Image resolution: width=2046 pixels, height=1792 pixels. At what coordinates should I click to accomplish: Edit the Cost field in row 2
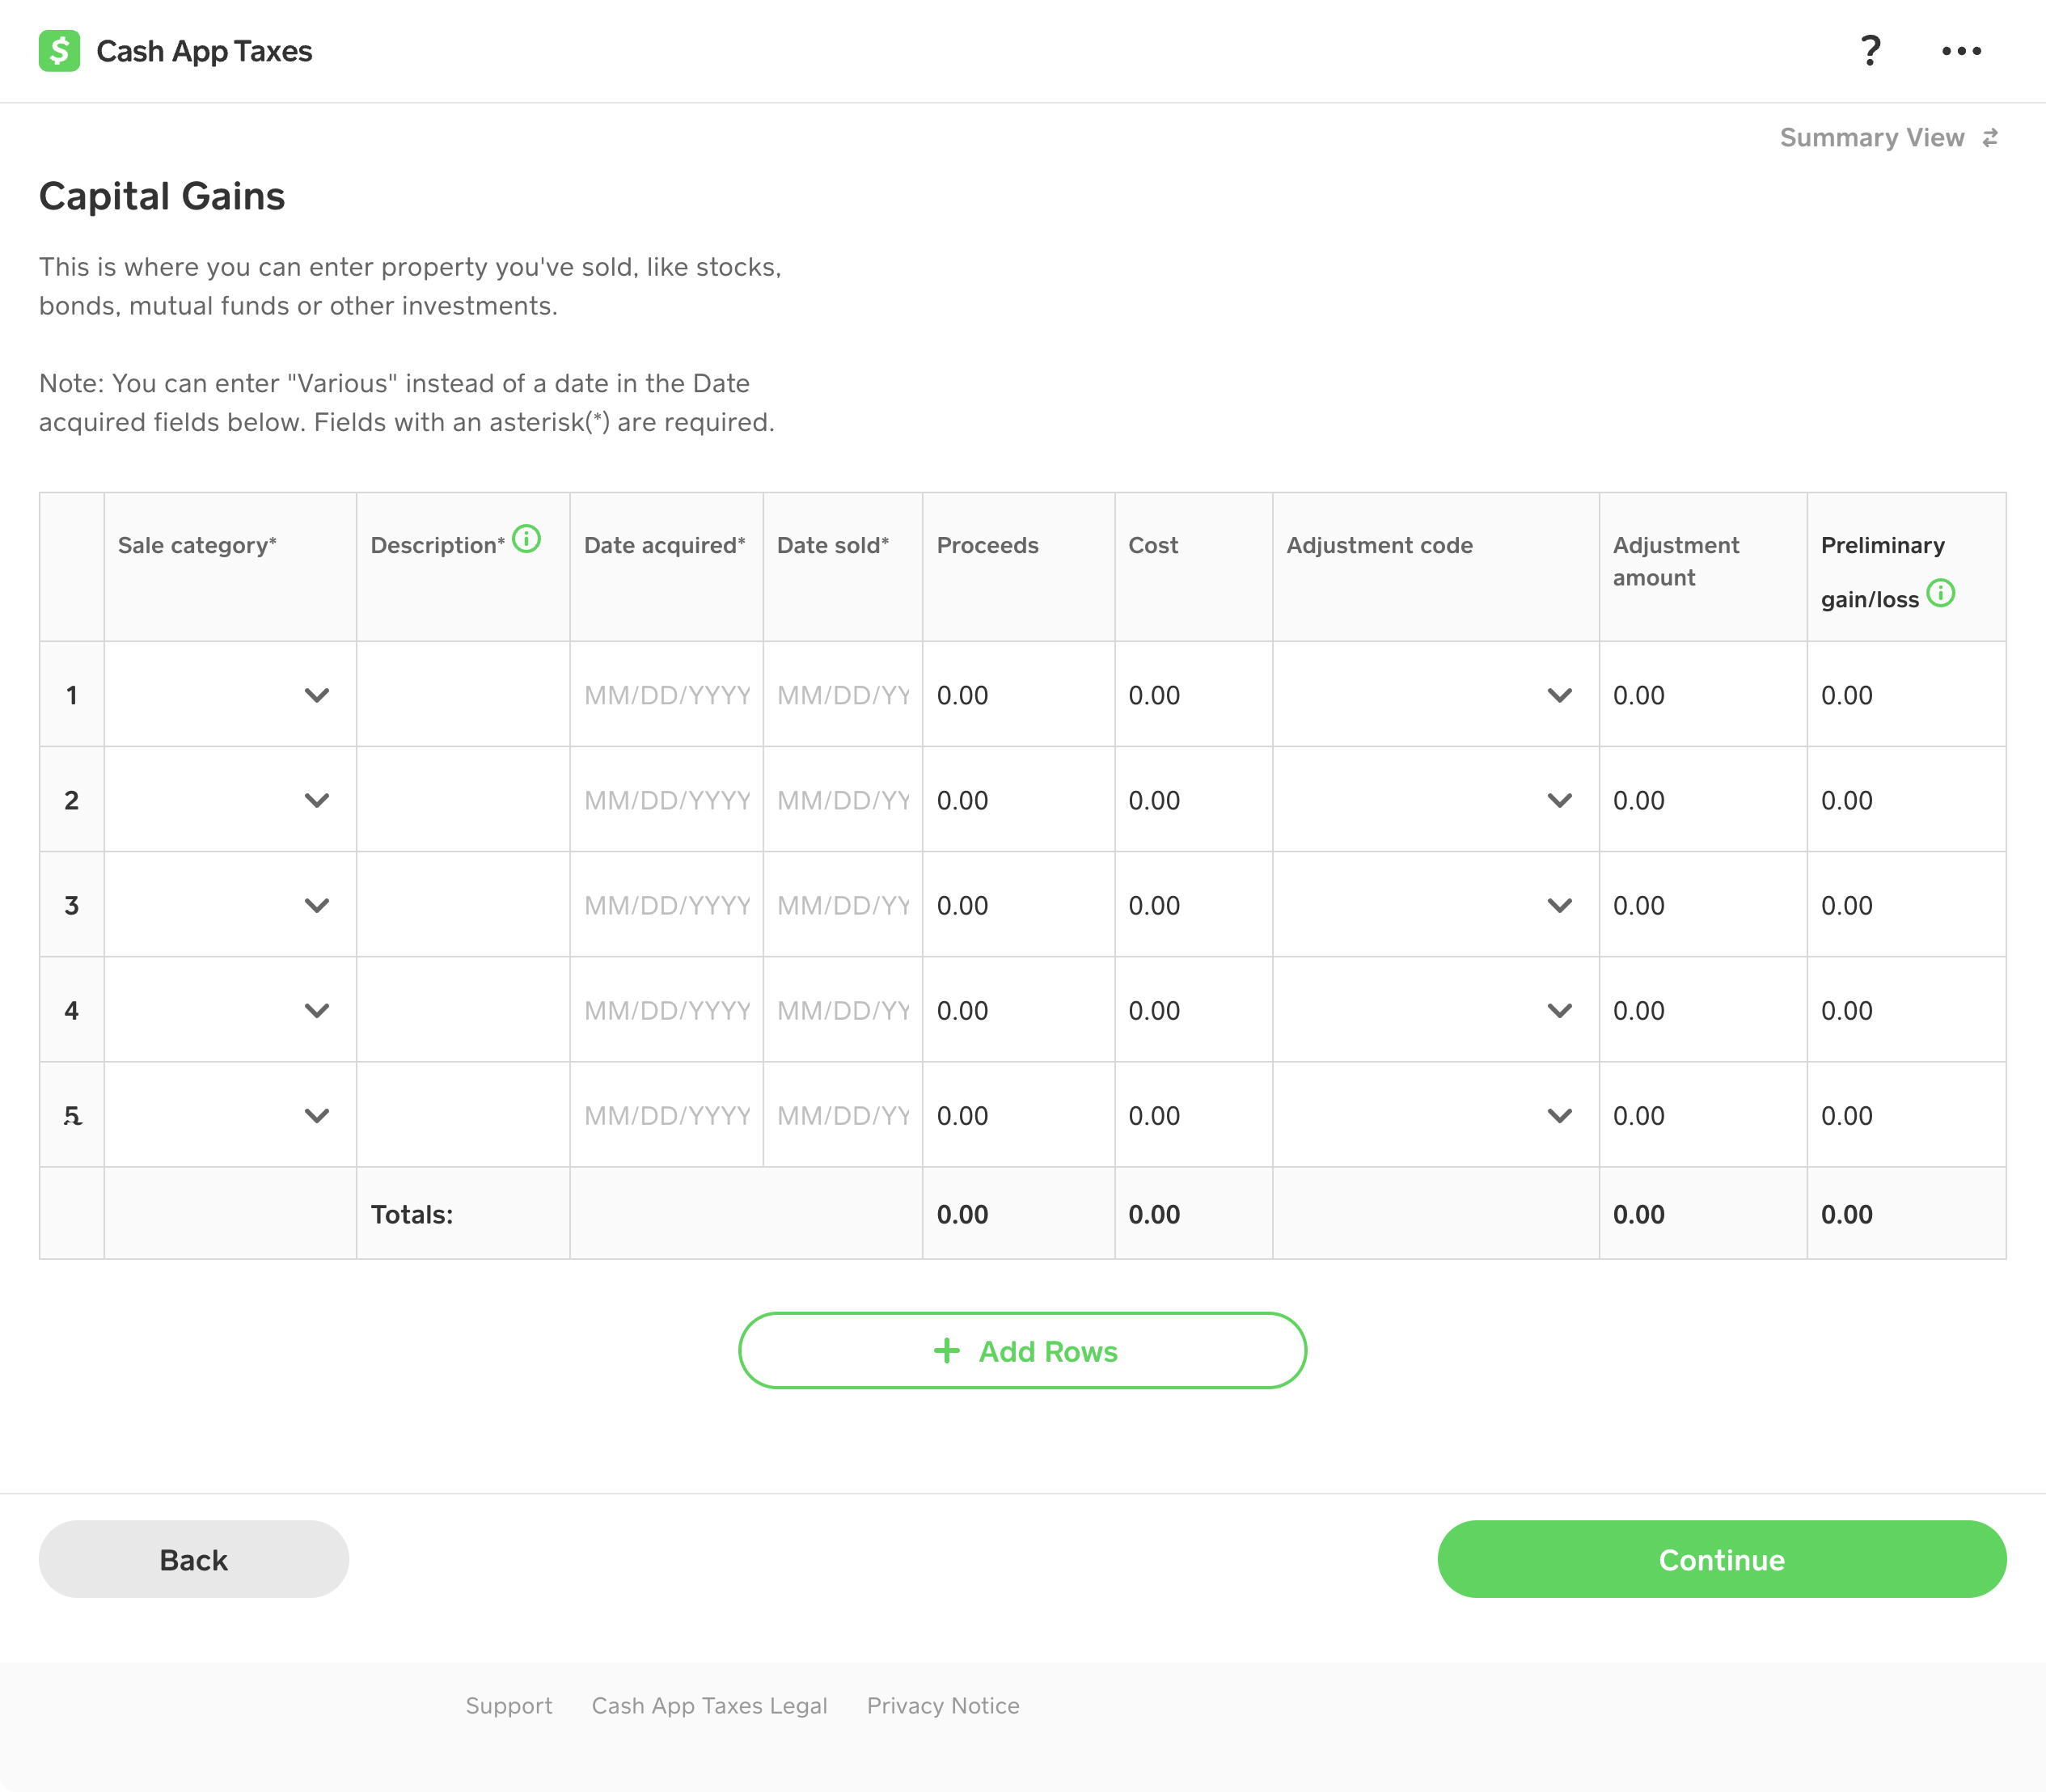pos(1193,800)
